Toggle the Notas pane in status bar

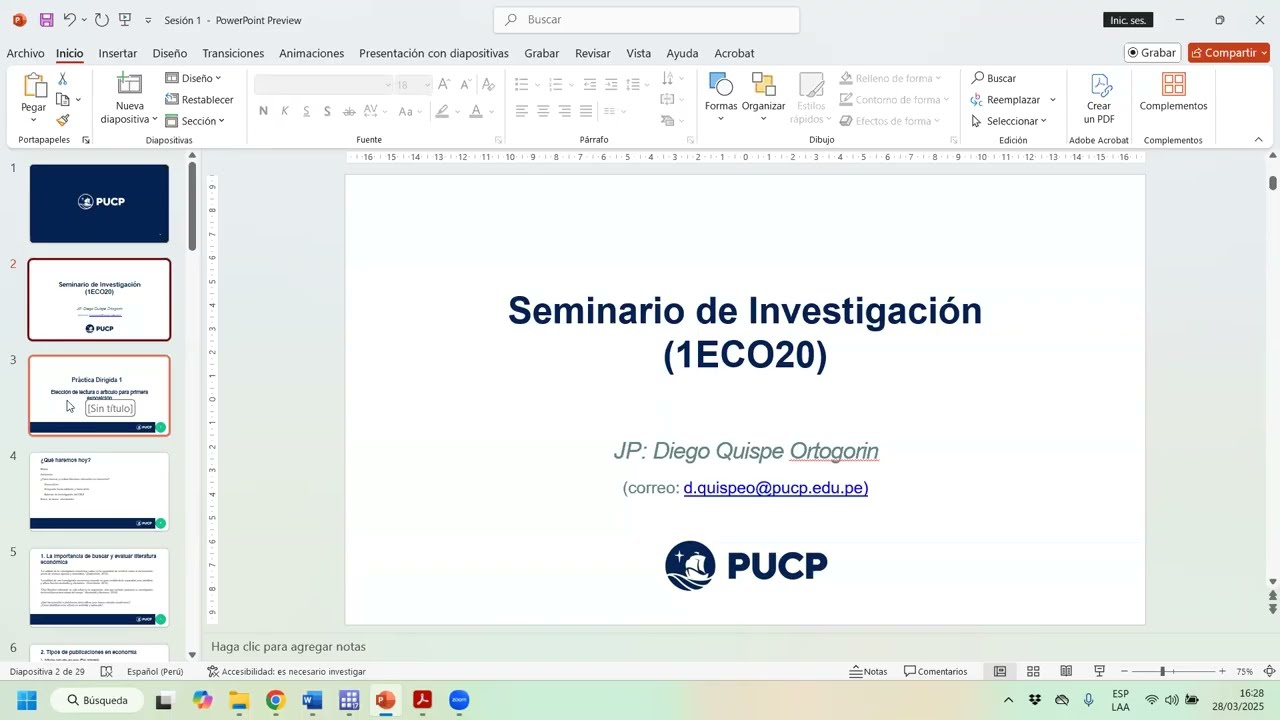pyautogui.click(x=868, y=671)
